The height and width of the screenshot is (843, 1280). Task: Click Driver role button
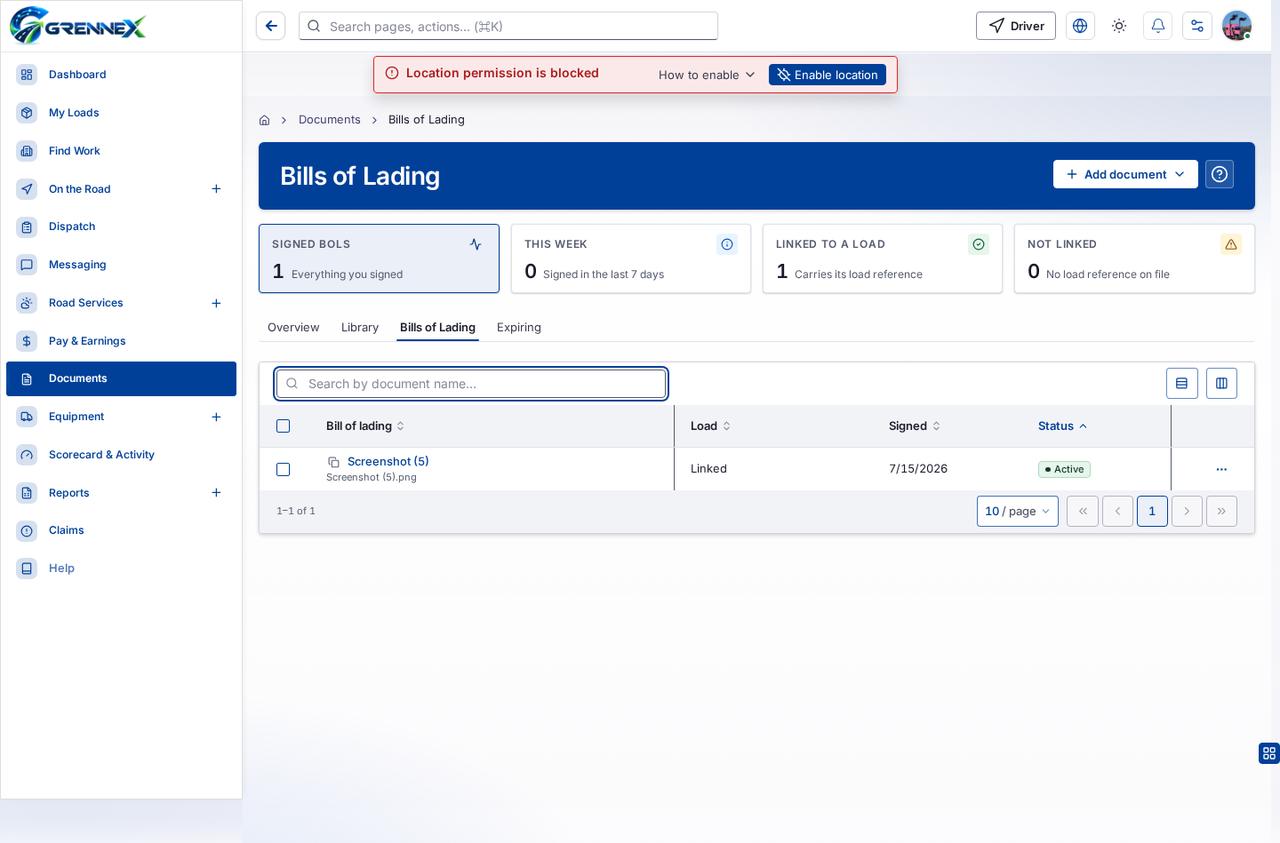[x=1016, y=26]
